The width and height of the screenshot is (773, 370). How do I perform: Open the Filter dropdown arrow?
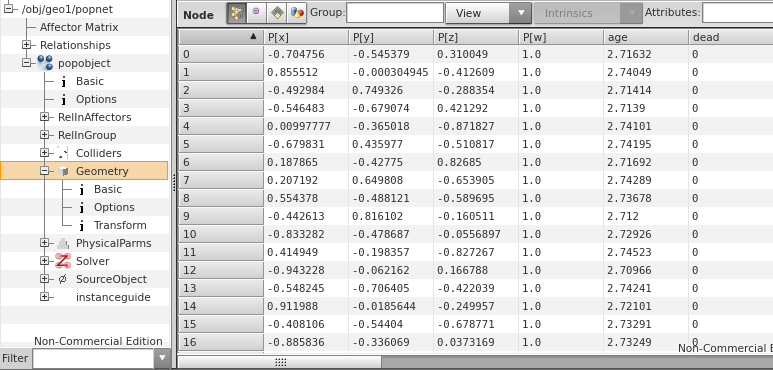click(x=162, y=358)
